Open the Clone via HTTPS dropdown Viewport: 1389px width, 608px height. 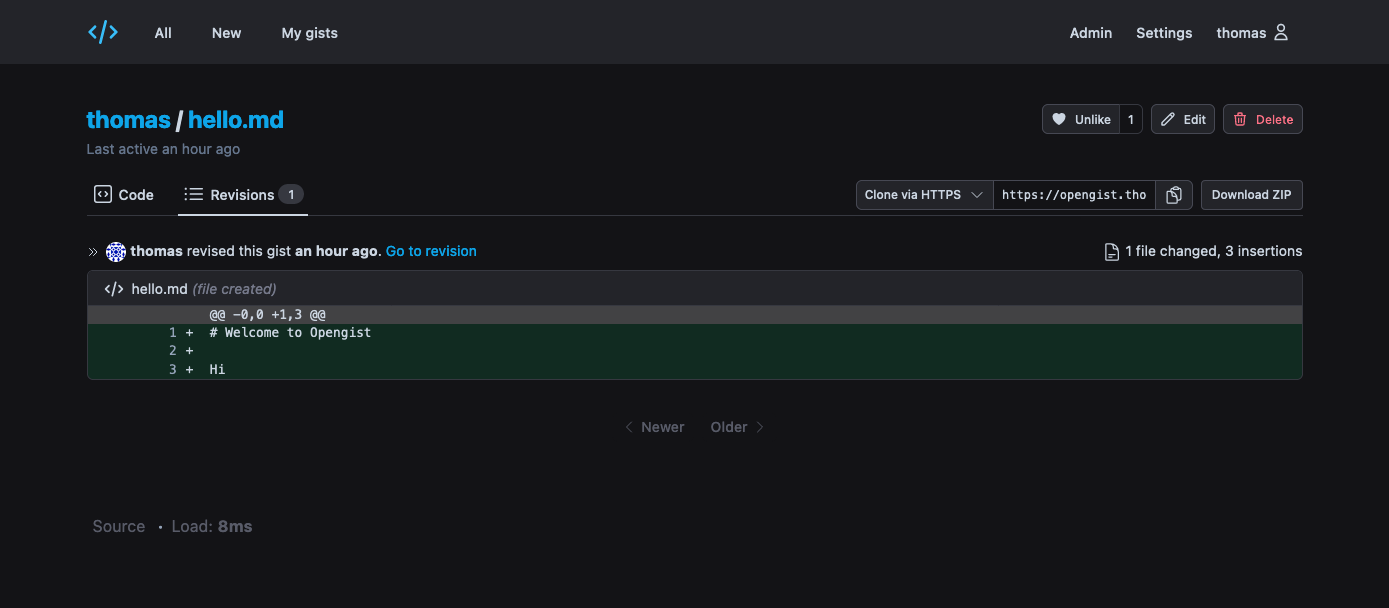click(x=925, y=195)
